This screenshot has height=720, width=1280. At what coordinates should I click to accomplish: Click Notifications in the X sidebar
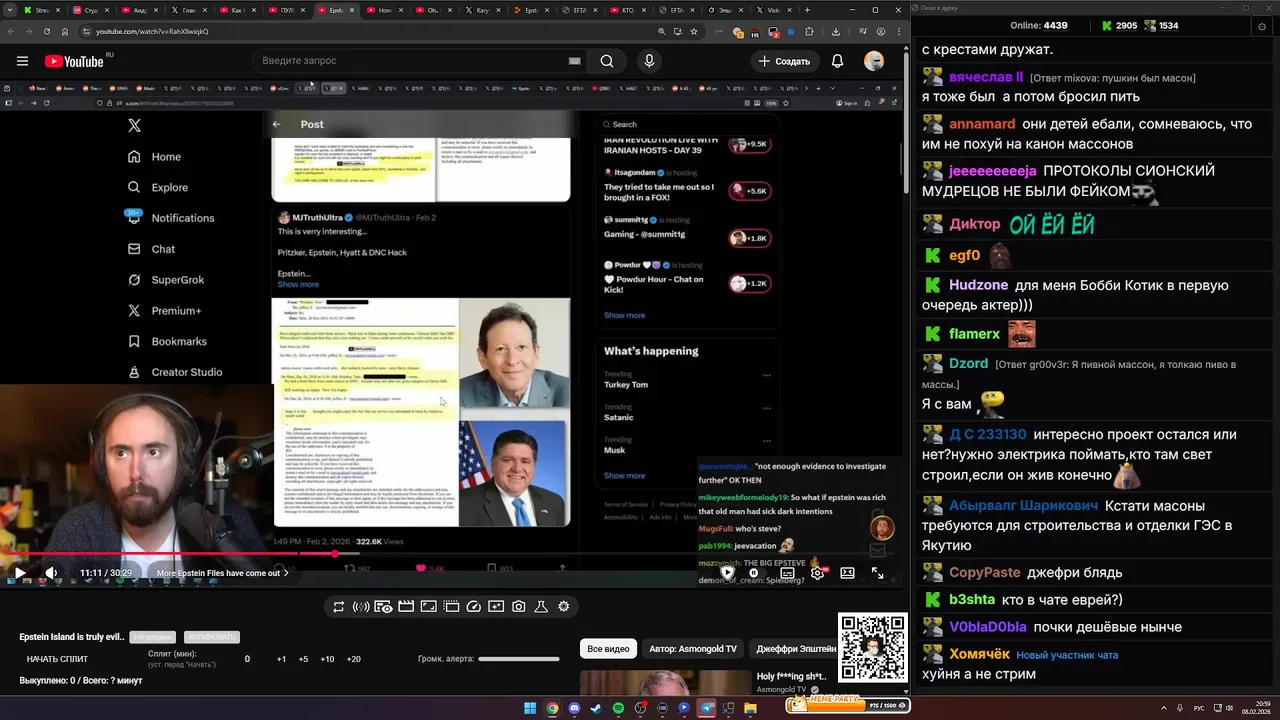point(171,218)
